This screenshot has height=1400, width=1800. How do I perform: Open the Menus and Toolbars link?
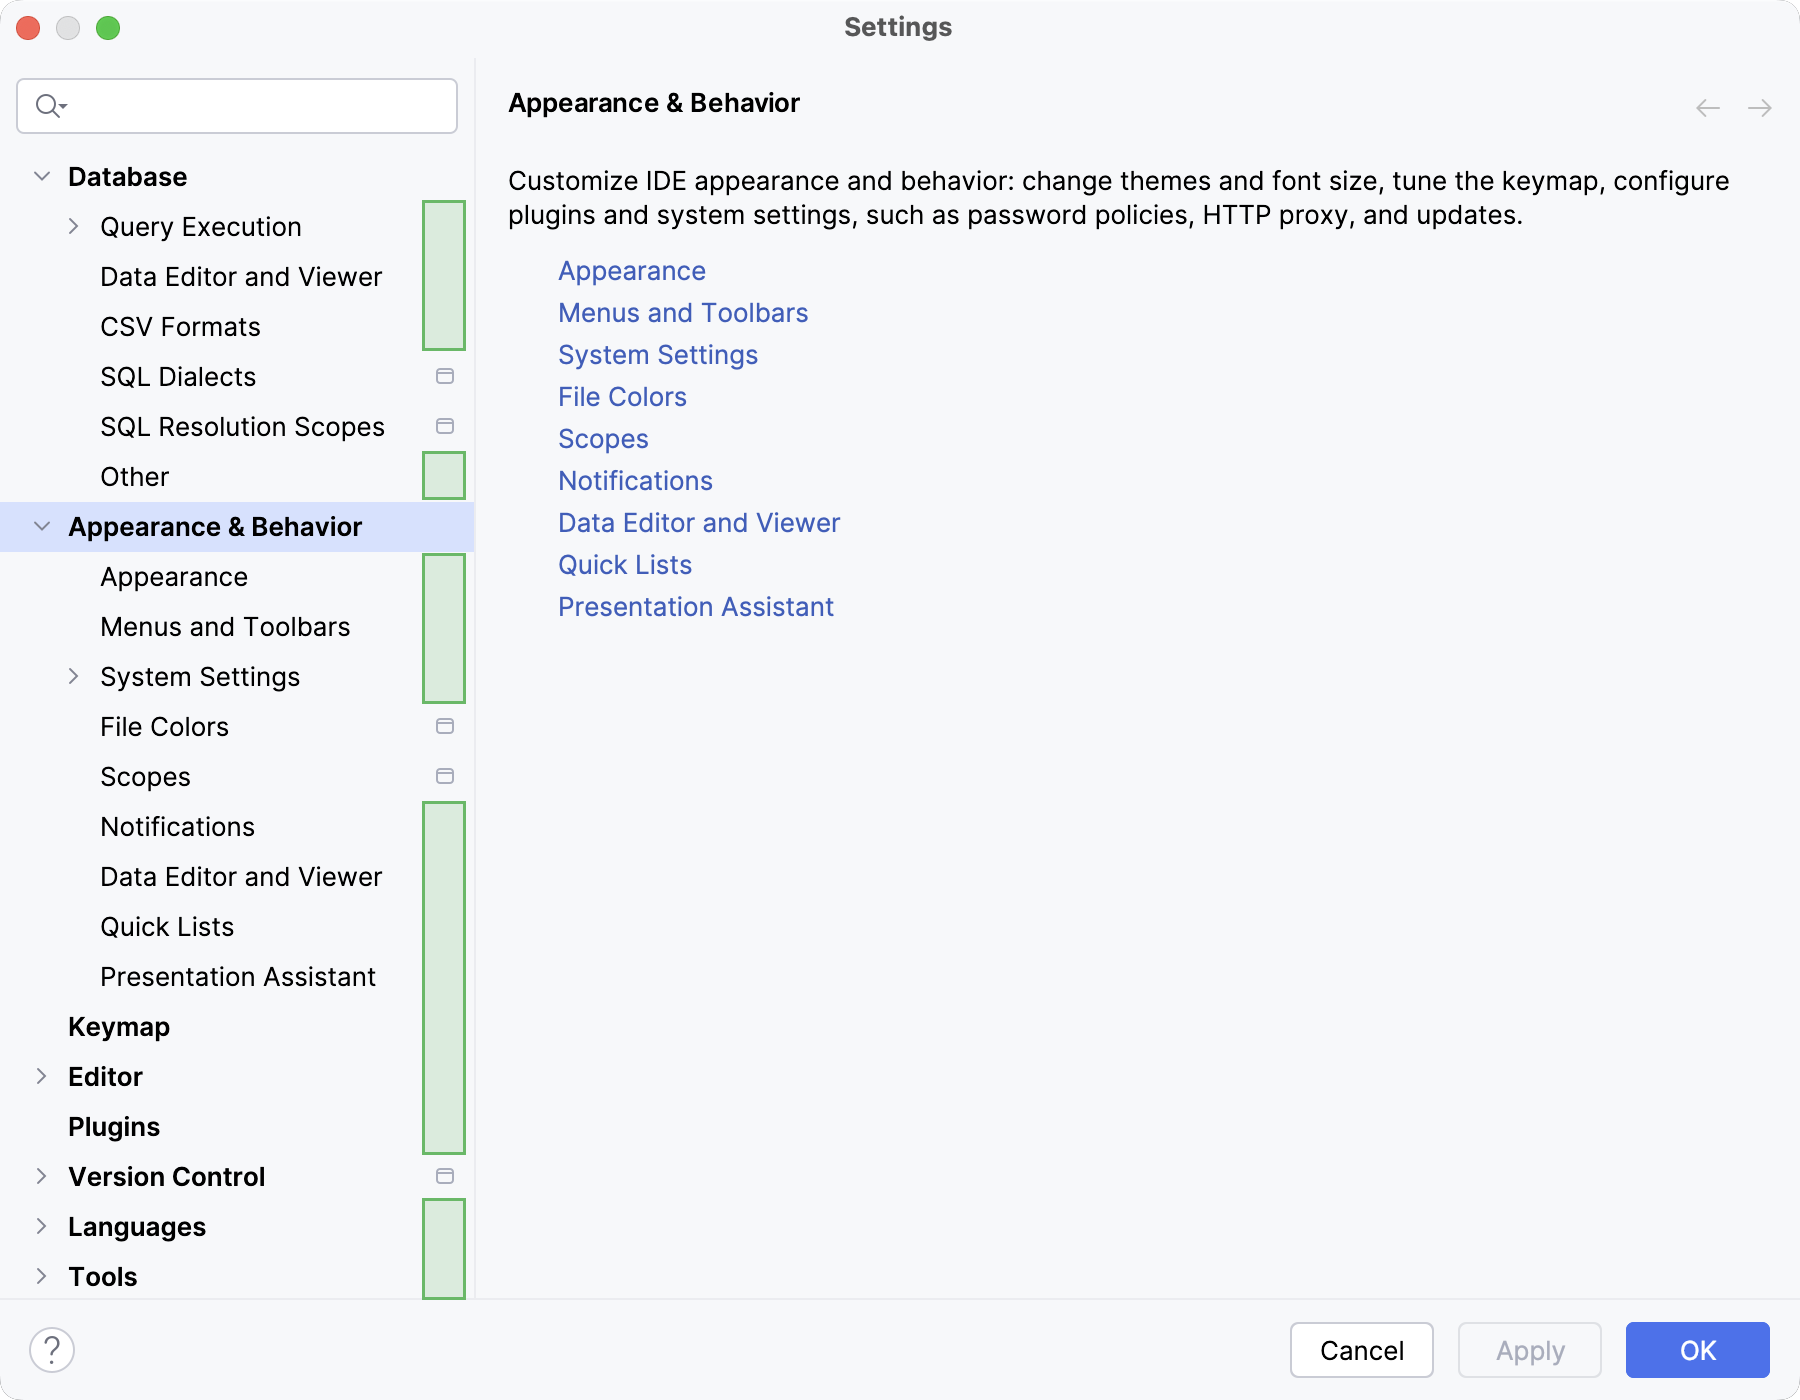point(683,313)
